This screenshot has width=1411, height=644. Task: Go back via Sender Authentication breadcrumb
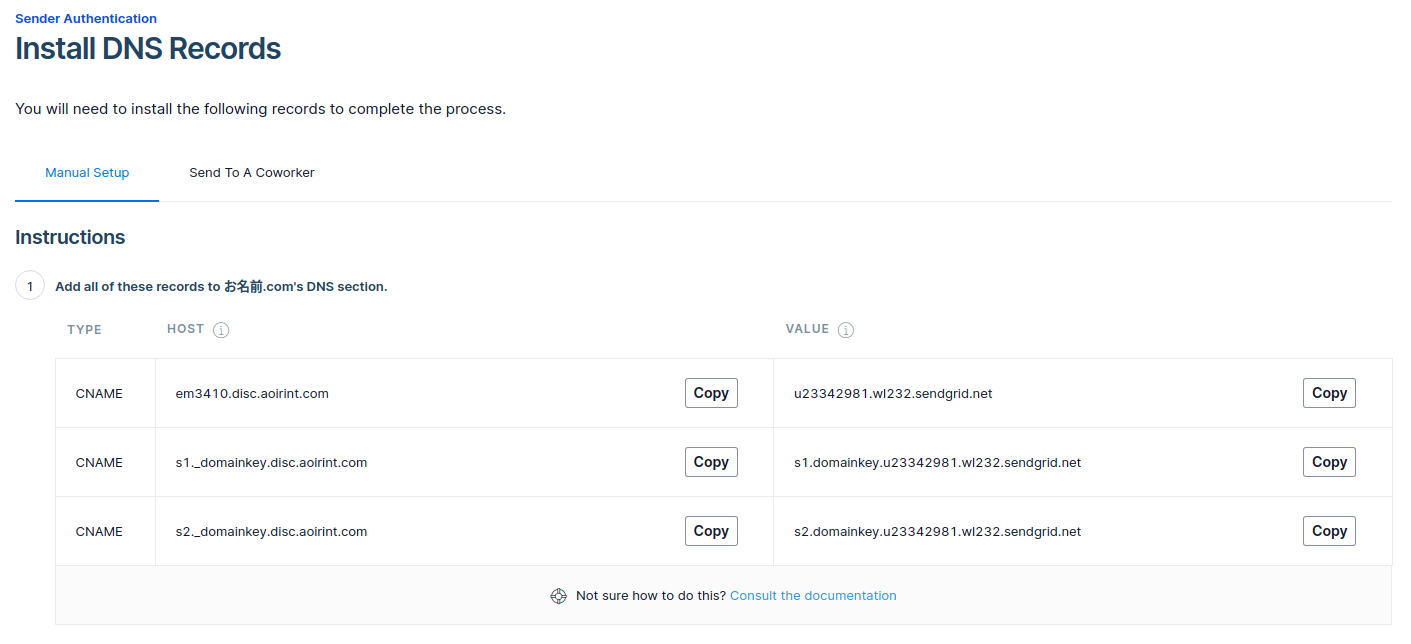pyautogui.click(x=86, y=18)
